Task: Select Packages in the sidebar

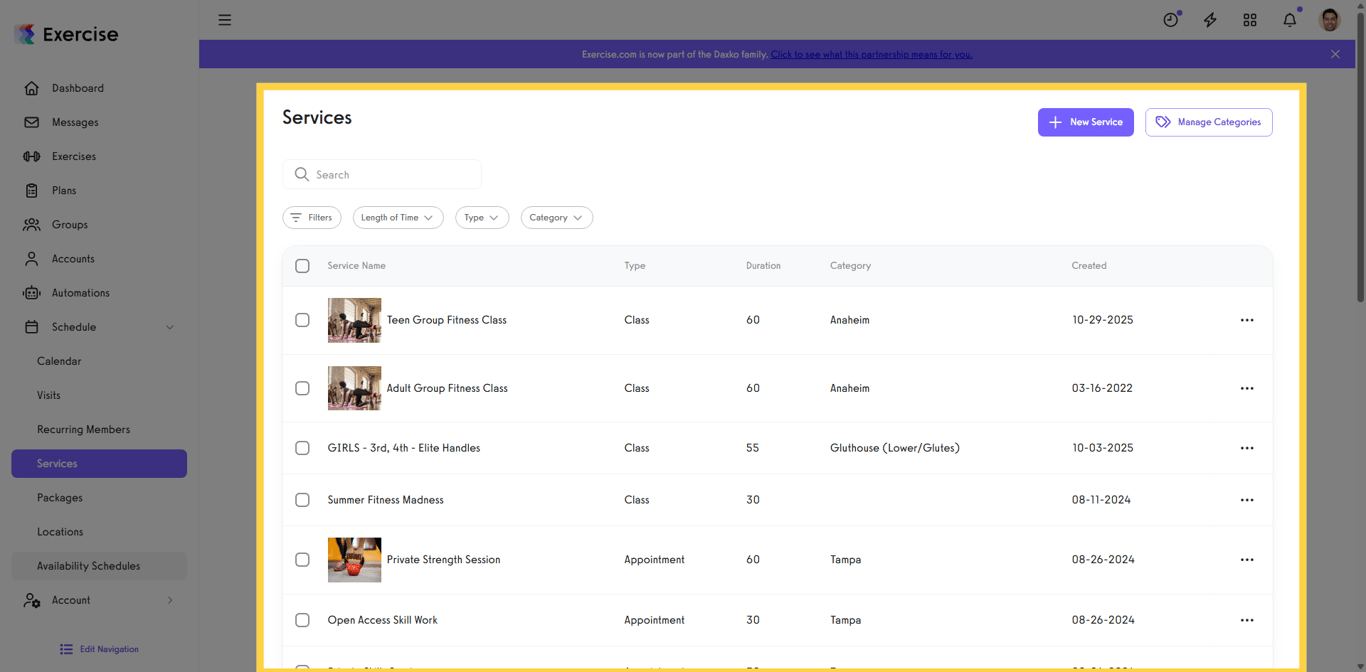Action: coord(60,497)
